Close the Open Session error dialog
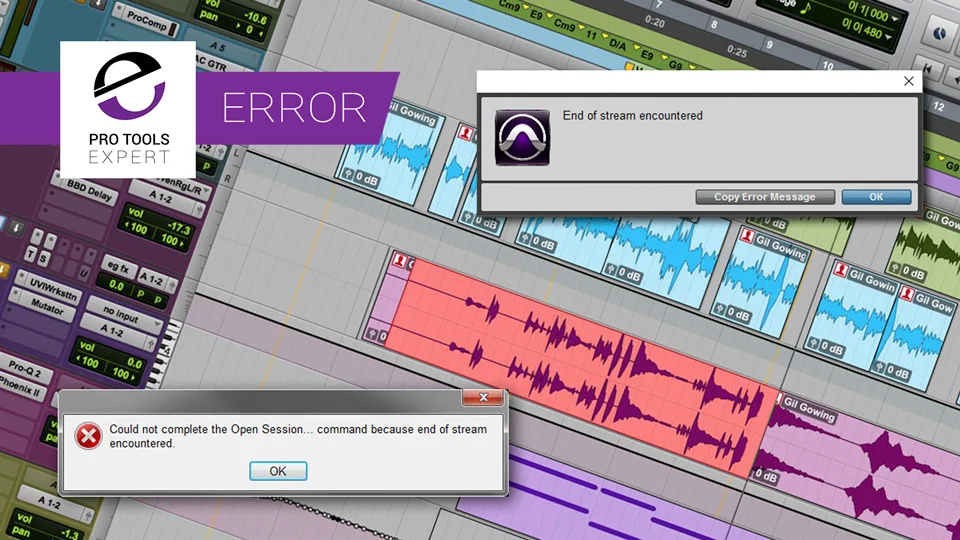 tap(483, 397)
